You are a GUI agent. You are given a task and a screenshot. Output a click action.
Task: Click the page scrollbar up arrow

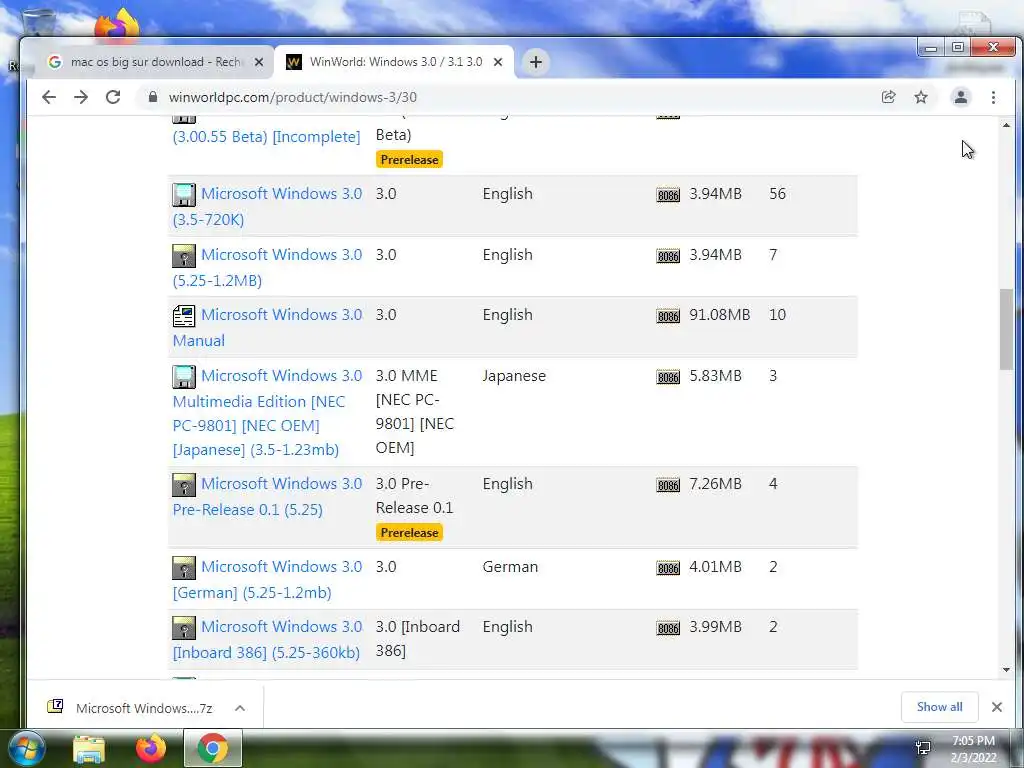(x=1006, y=124)
